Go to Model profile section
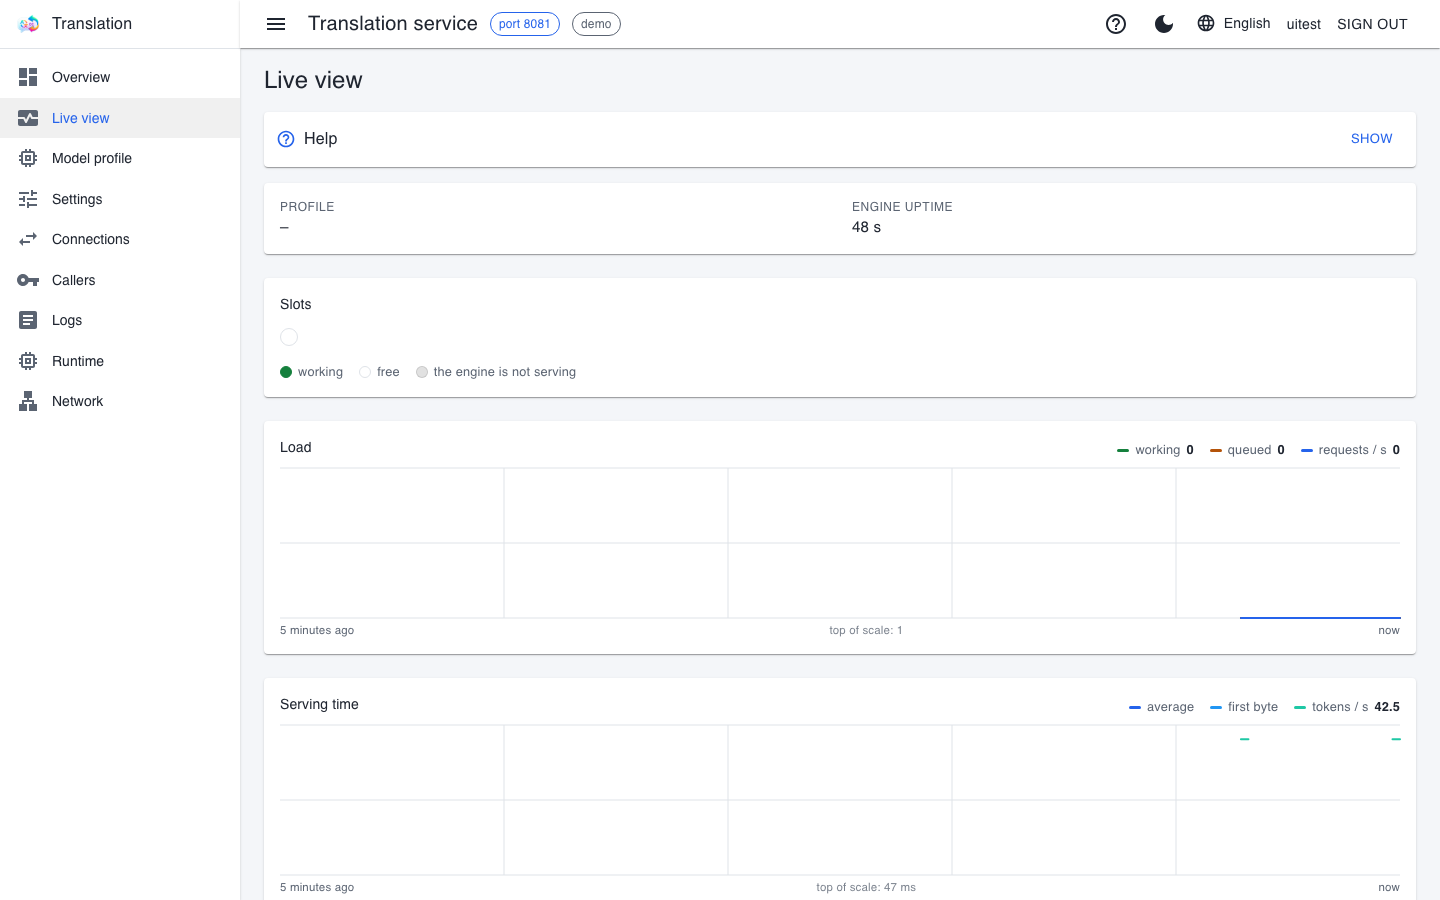Image resolution: width=1440 pixels, height=900 pixels. [x=120, y=158]
